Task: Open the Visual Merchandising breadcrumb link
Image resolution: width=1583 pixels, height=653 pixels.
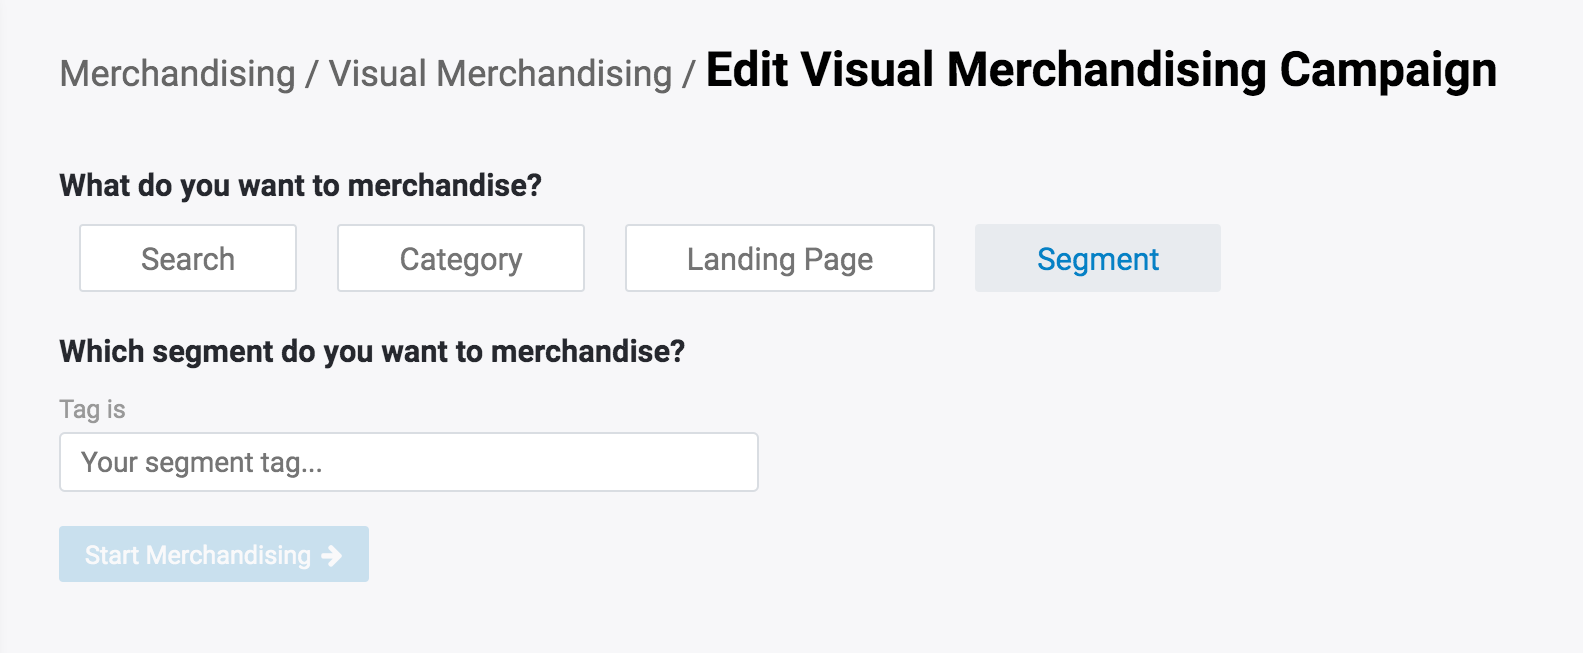Action: pos(500,74)
